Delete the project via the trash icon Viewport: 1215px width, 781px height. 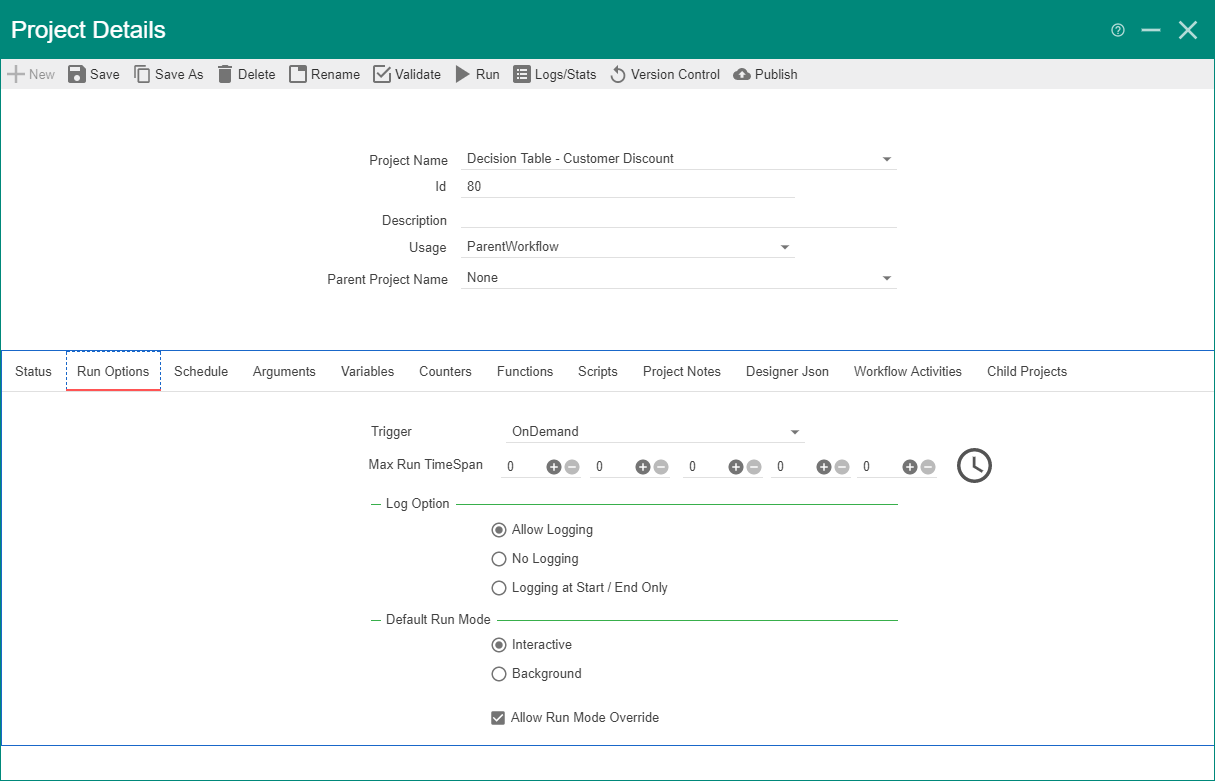pos(245,74)
